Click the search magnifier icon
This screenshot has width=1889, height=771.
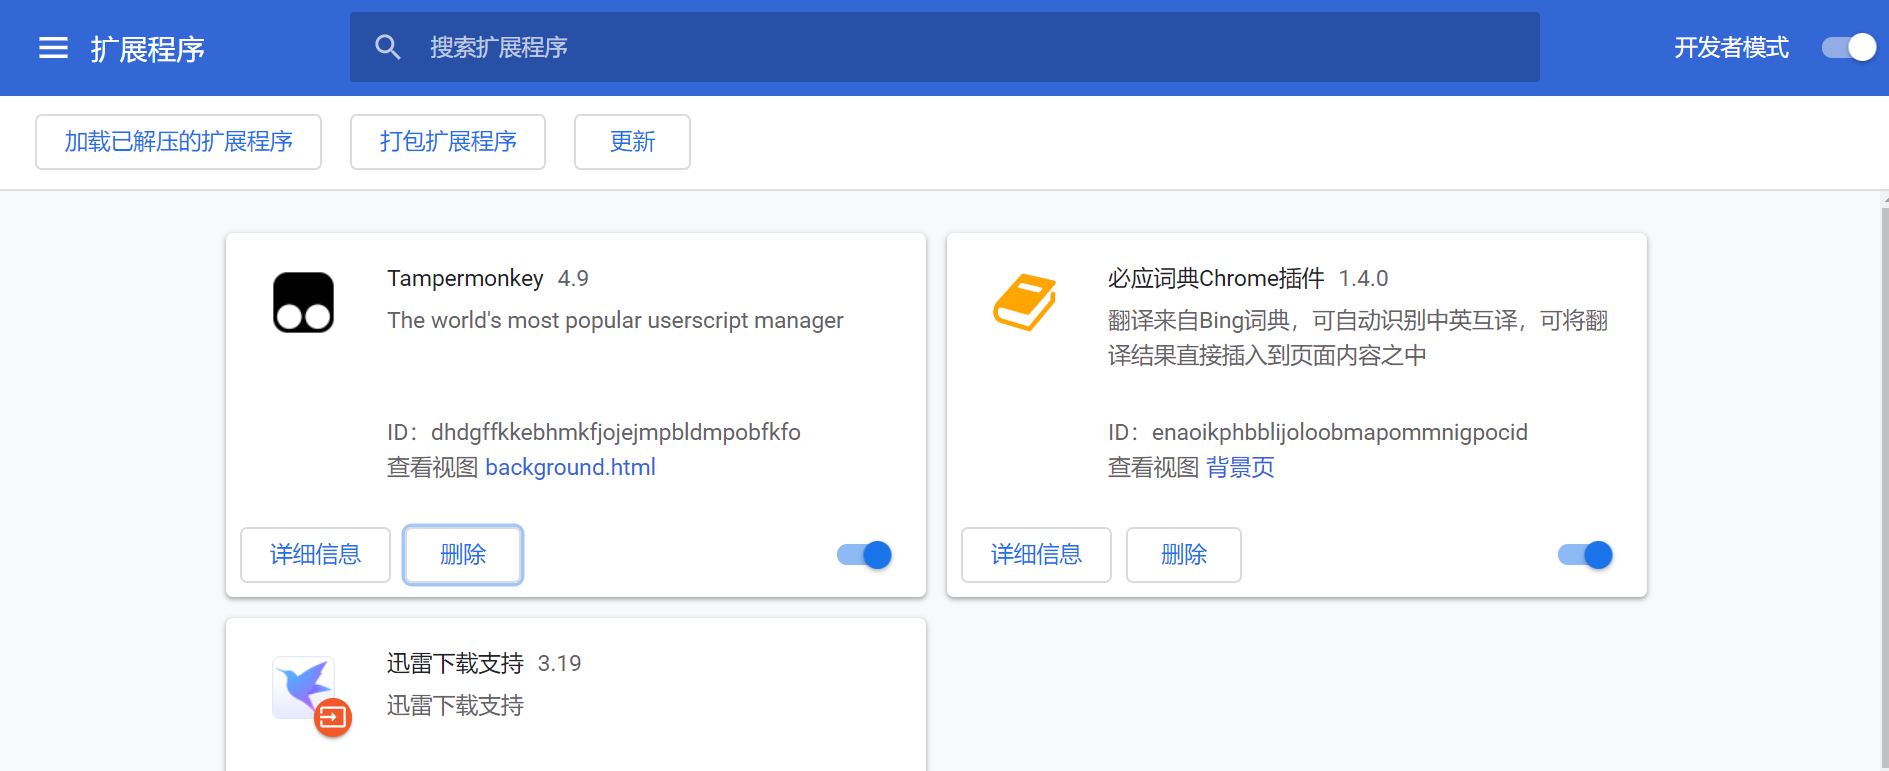[x=388, y=47]
